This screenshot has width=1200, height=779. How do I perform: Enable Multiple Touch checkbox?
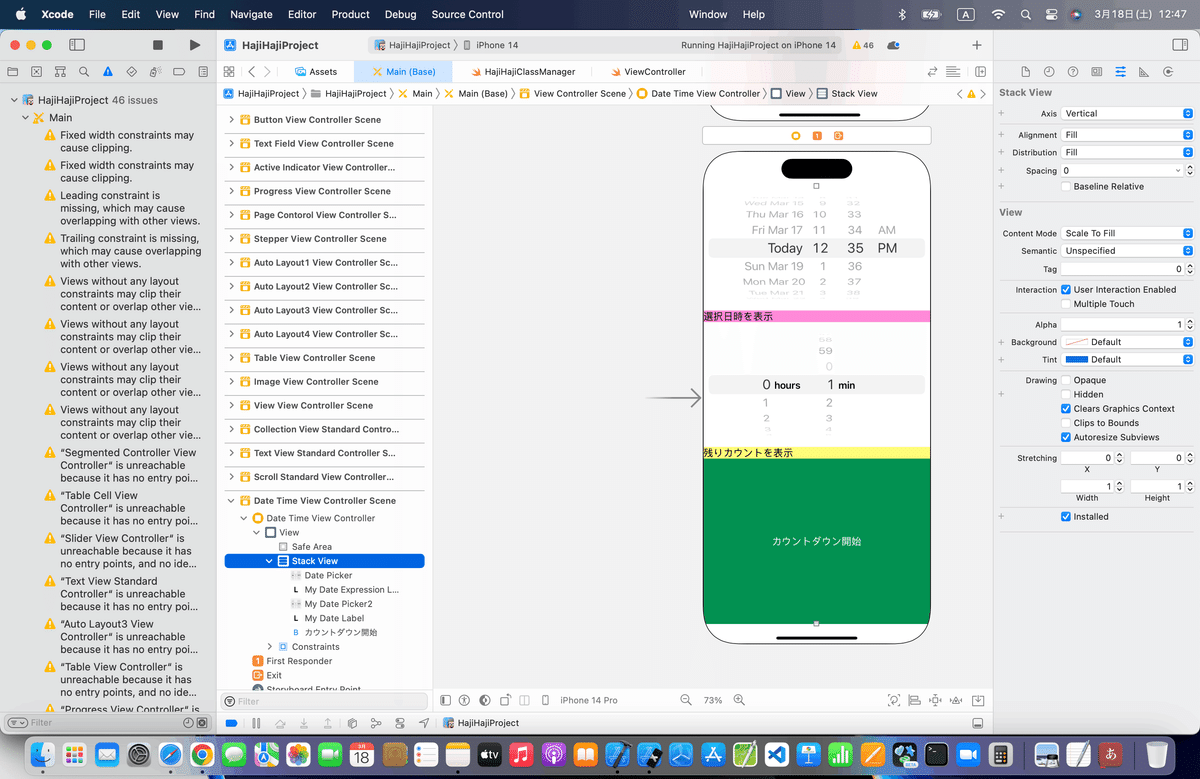click(1066, 304)
